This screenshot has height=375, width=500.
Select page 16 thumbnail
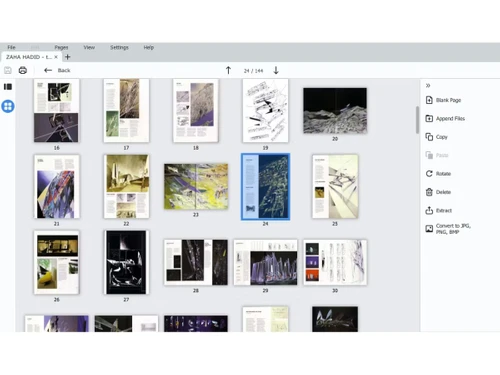coord(57,111)
